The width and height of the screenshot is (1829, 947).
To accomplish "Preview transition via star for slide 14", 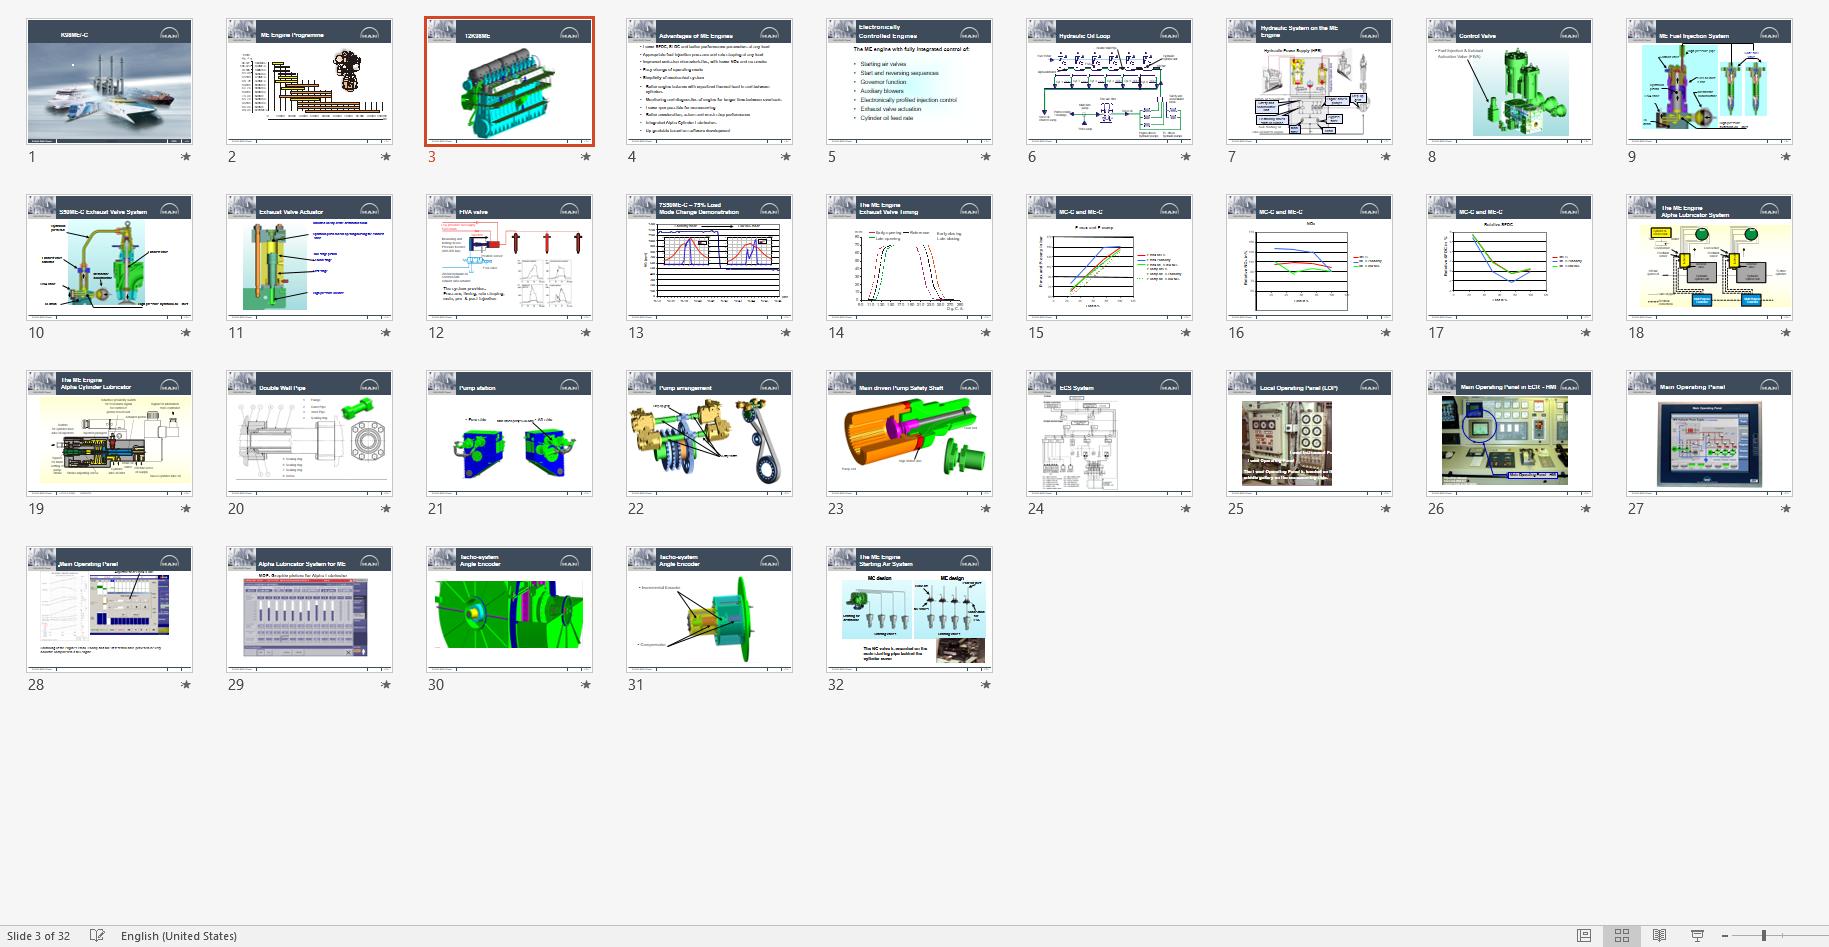I will point(986,333).
